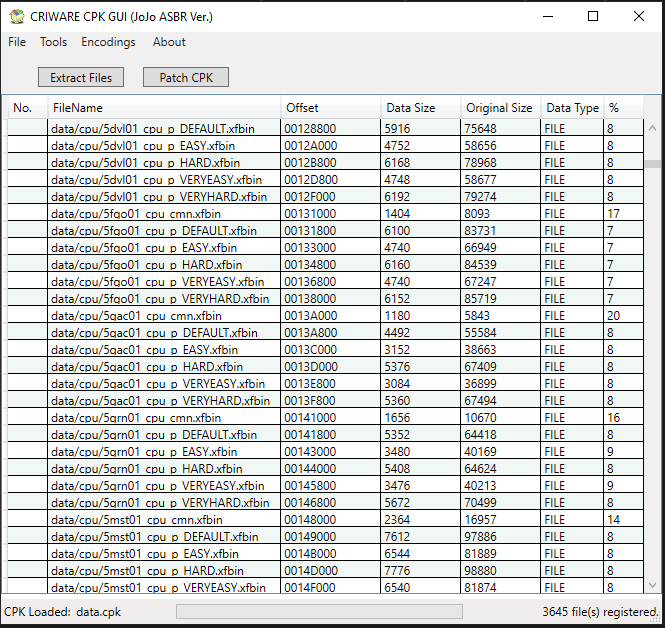Viewport: 665px width, 628px height.
Task: Maximize the CPK GUI window
Action: pyautogui.click(x=593, y=16)
